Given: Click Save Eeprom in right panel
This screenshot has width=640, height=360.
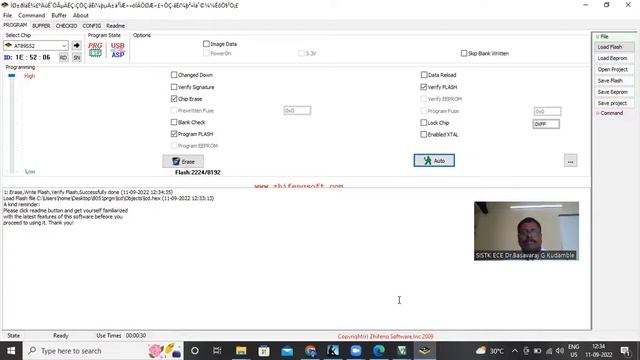Looking at the screenshot, I should [614, 92].
